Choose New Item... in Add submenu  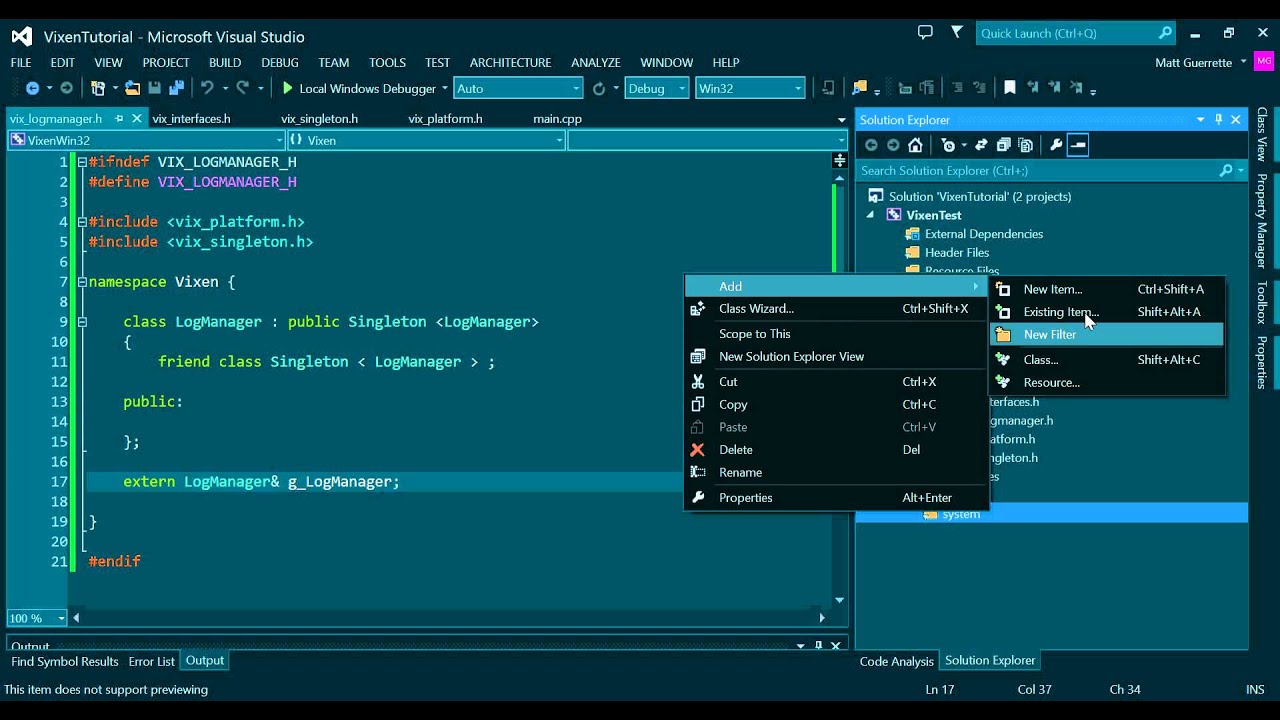[x=1107, y=289]
